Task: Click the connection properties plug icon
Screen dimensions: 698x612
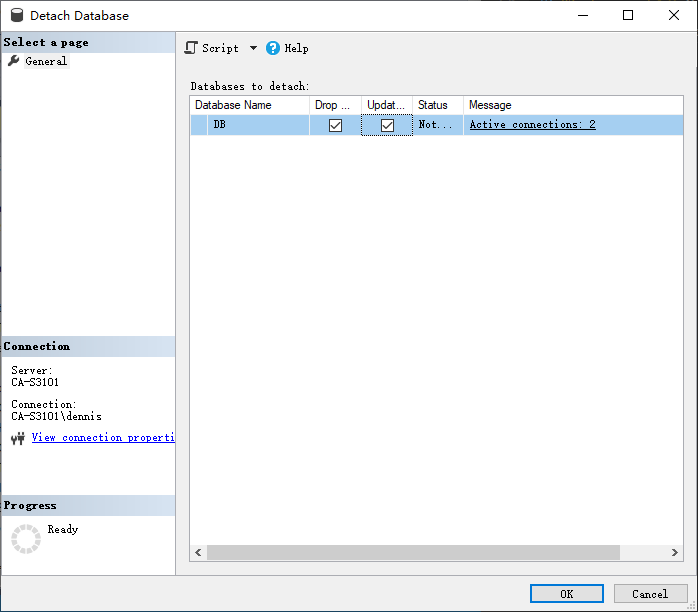Action: (x=18, y=438)
